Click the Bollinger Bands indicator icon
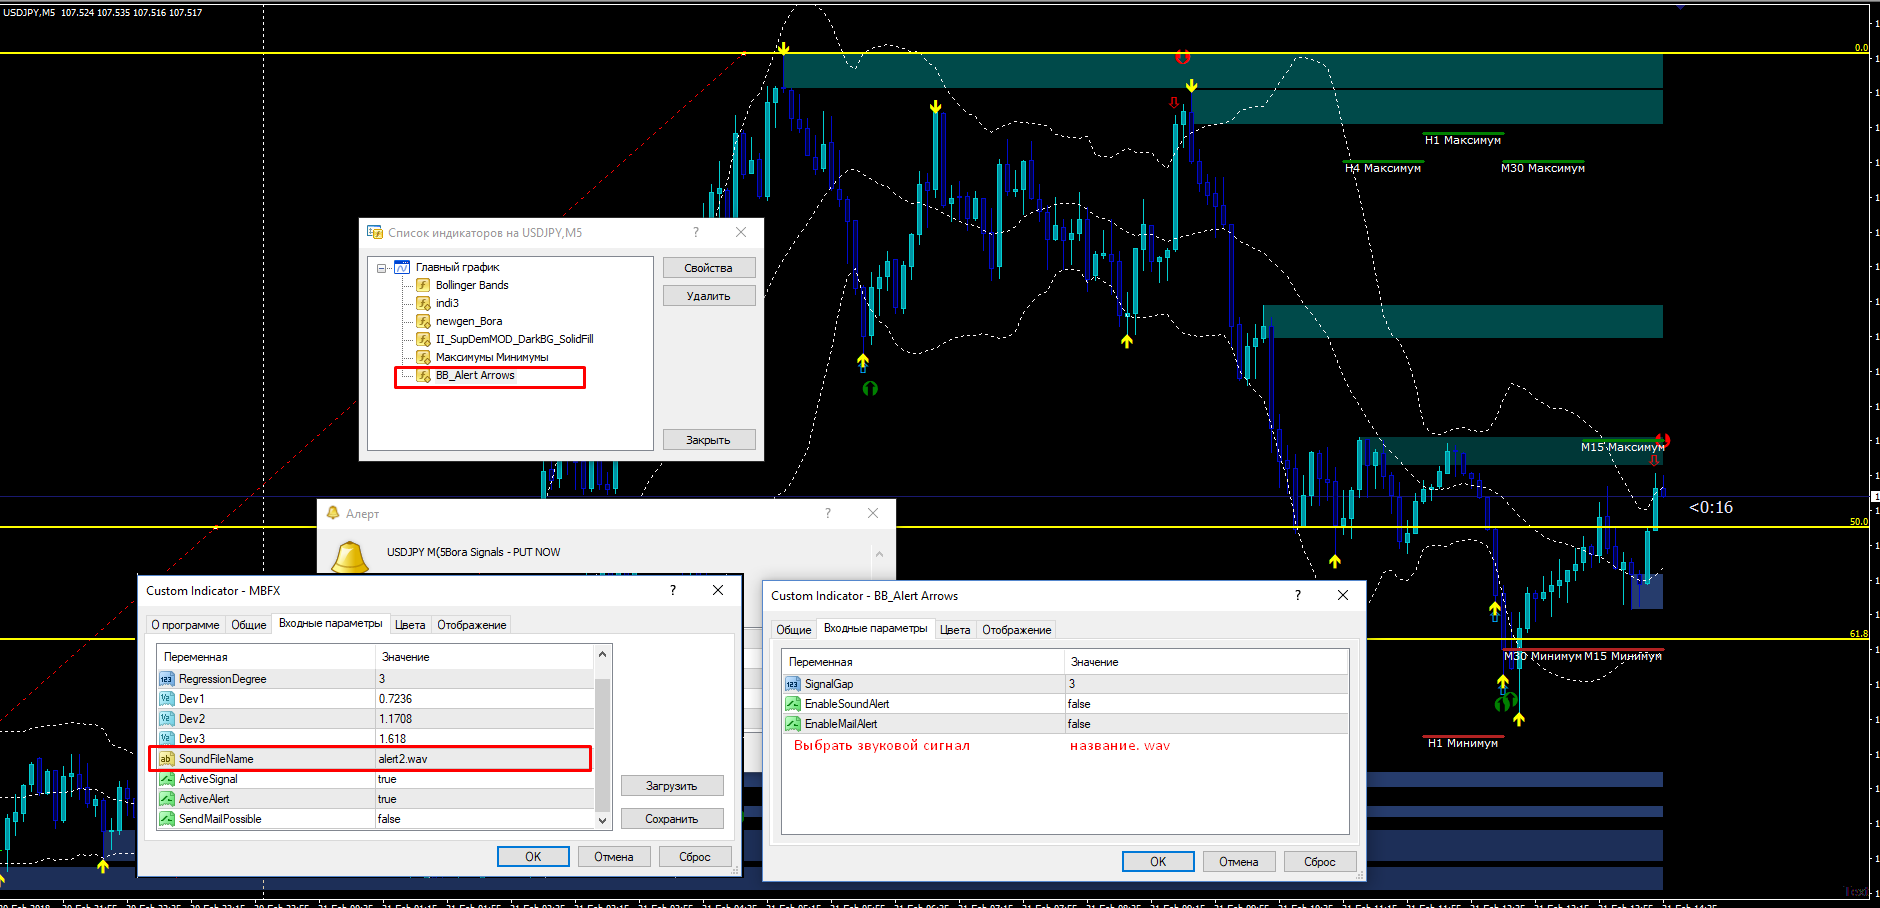1880x908 pixels. click(x=423, y=285)
